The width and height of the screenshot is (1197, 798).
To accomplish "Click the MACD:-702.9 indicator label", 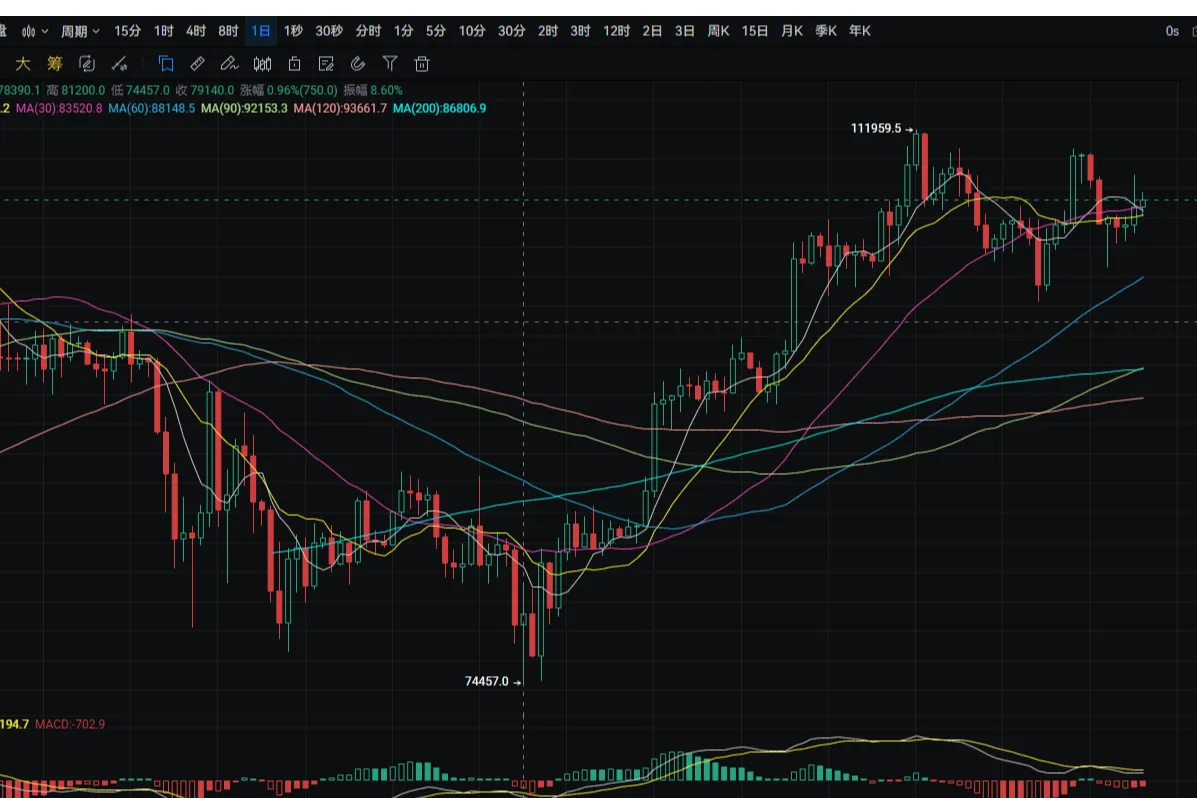I will (x=70, y=724).
